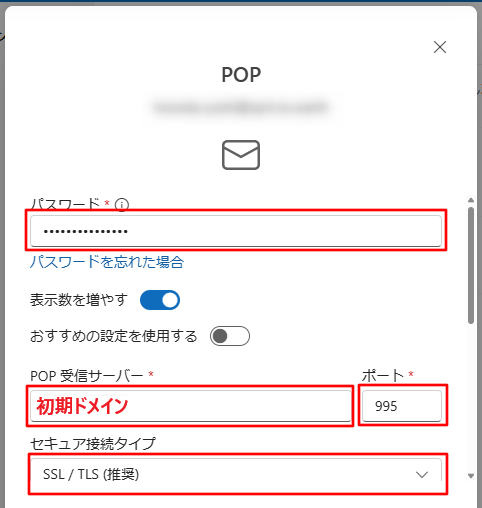Click the POP 受信サーバー input field
The height and width of the screenshot is (508, 482).
pos(191,406)
